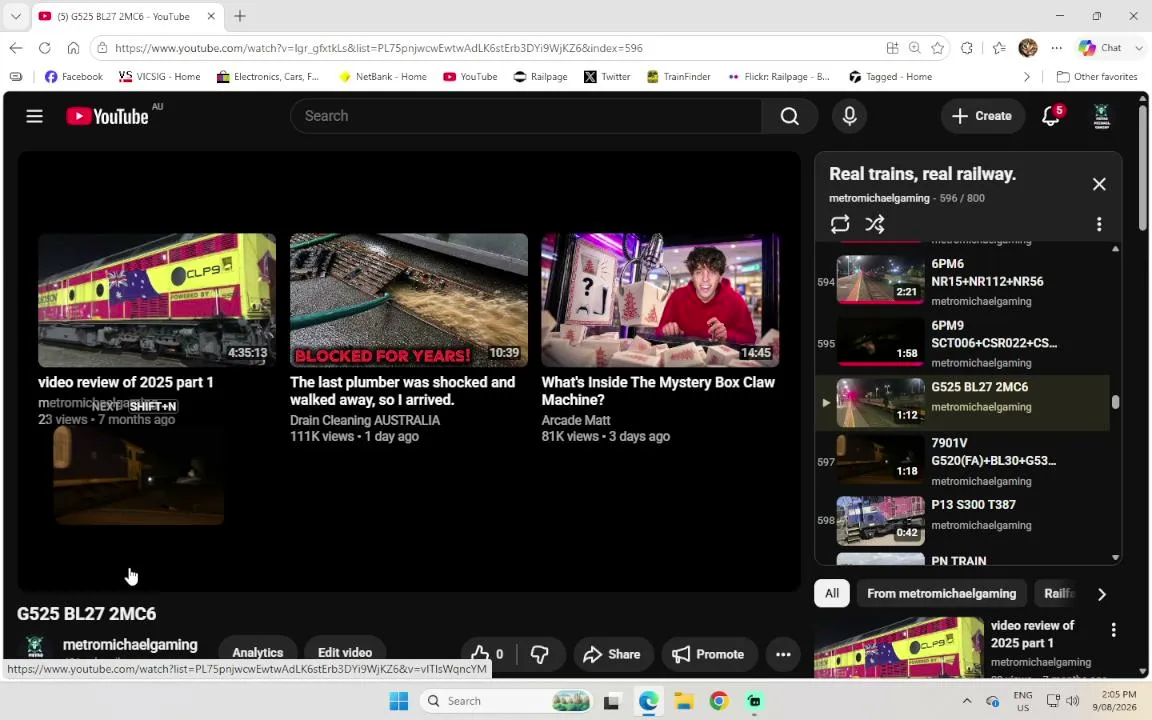Image resolution: width=1152 pixels, height=720 pixels.
Task: Open the notifications bell
Action: pyautogui.click(x=1051, y=116)
